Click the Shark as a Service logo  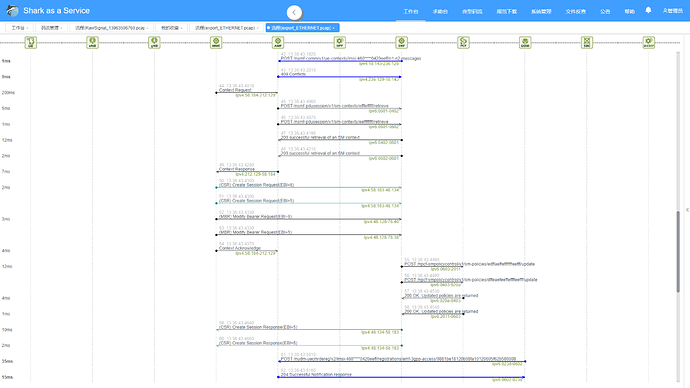(12, 11)
